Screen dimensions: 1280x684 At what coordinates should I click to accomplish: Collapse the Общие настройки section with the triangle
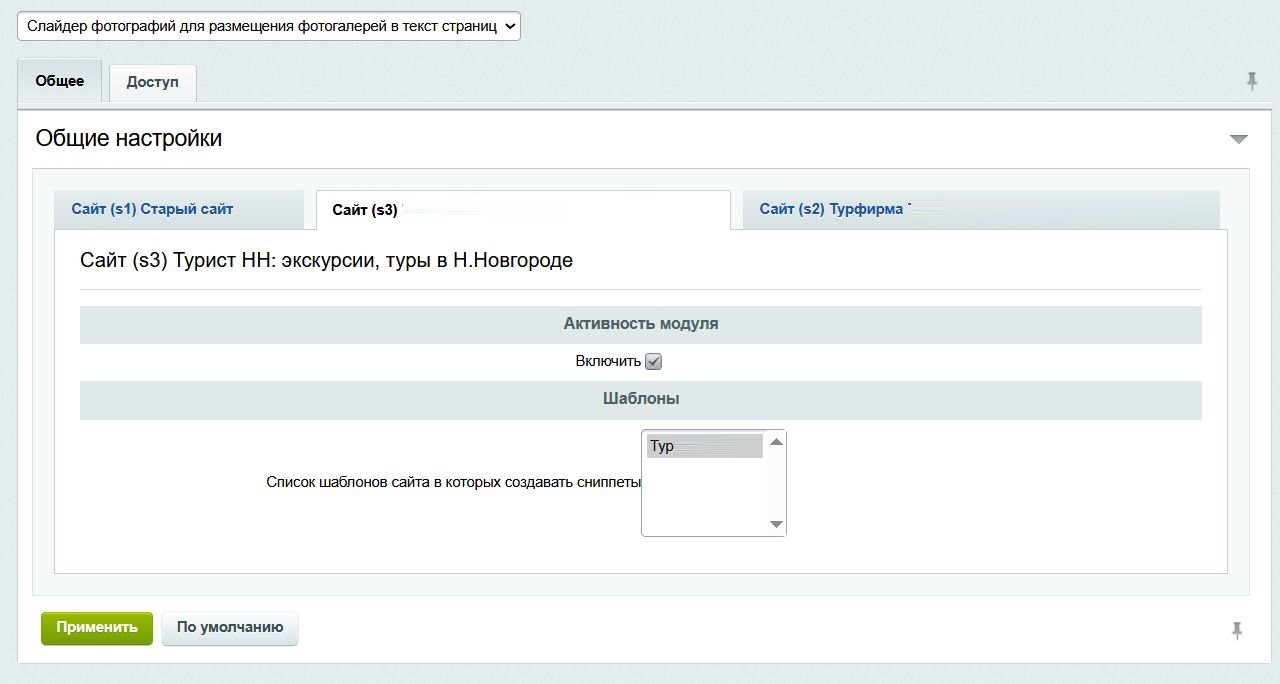pyautogui.click(x=1238, y=139)
